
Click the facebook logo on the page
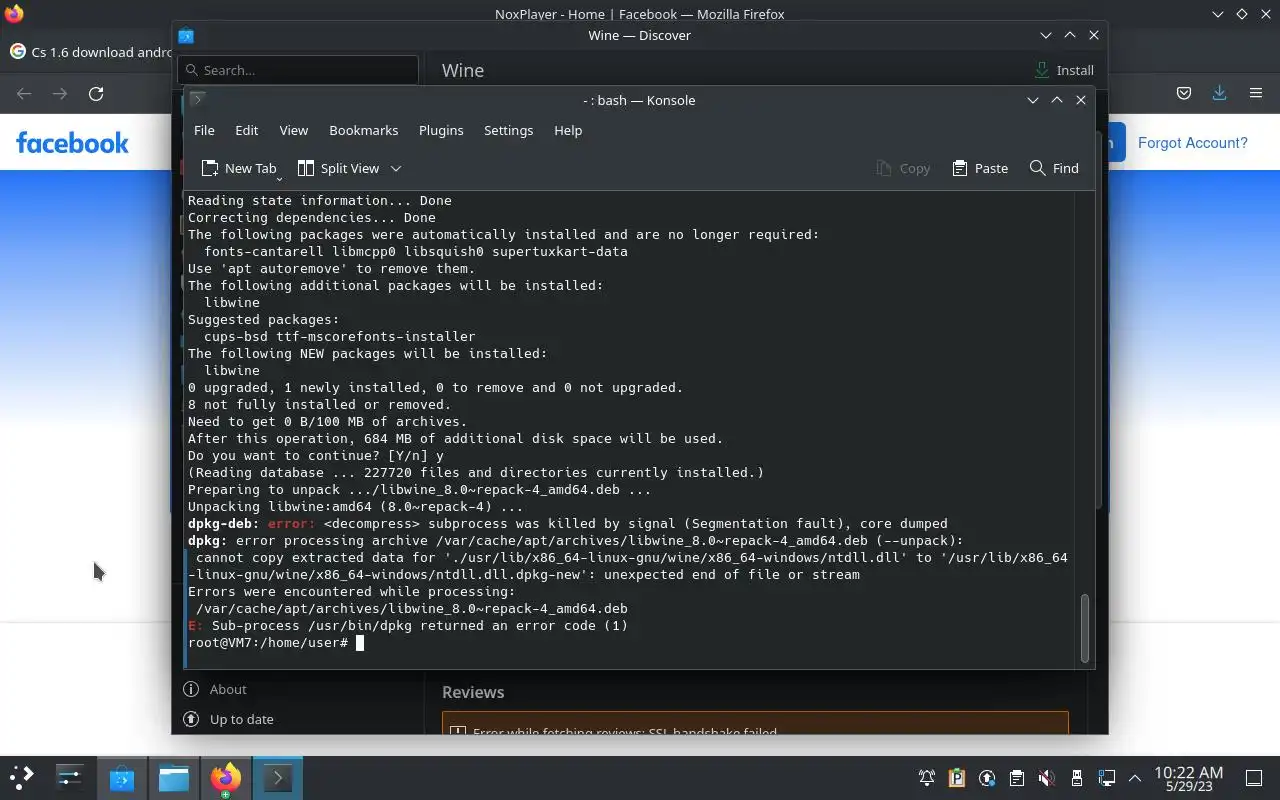[72, 142]
